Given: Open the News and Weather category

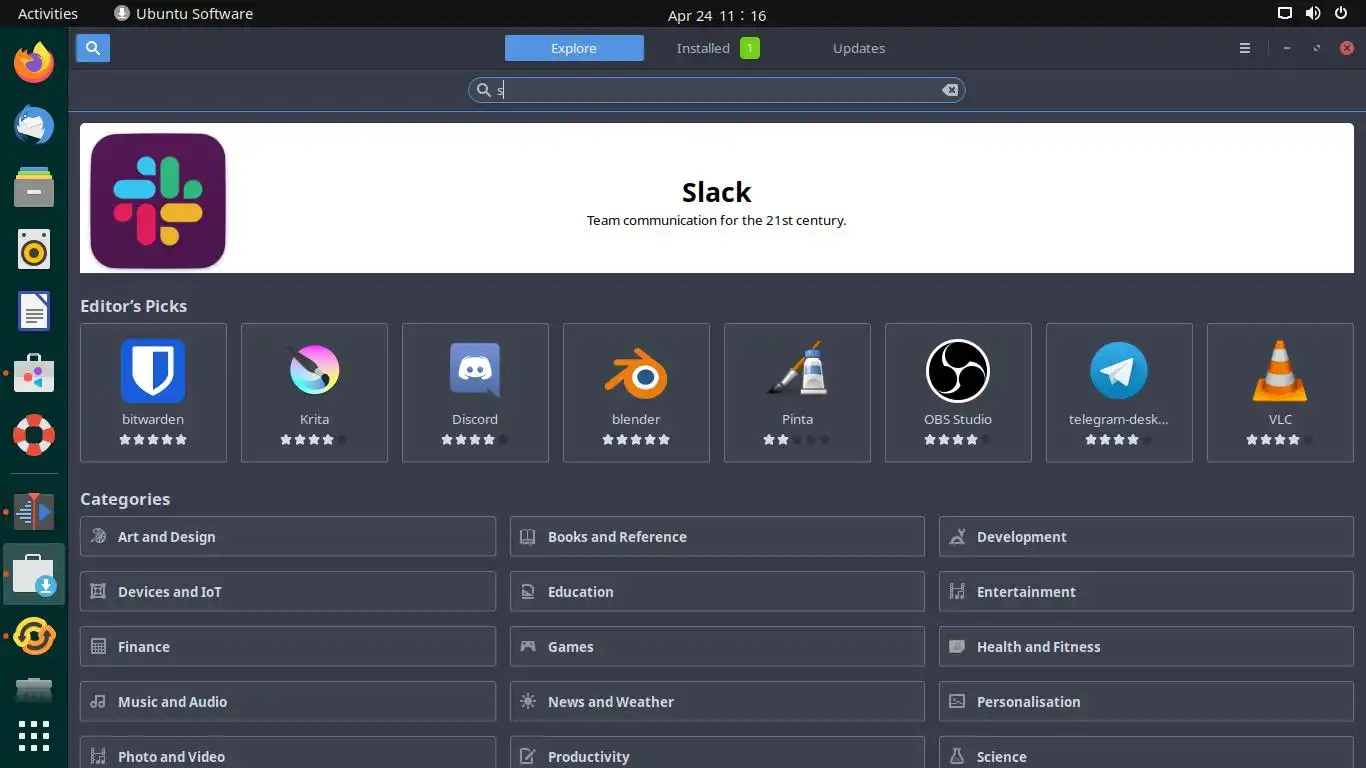Looking at the screenshot, I should click(717, 701).
